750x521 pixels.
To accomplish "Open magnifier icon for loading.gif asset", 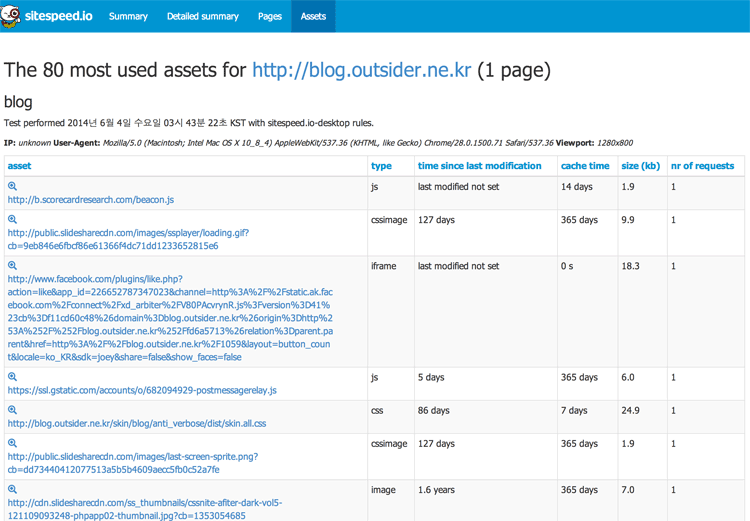I will (x=12, y=219).
